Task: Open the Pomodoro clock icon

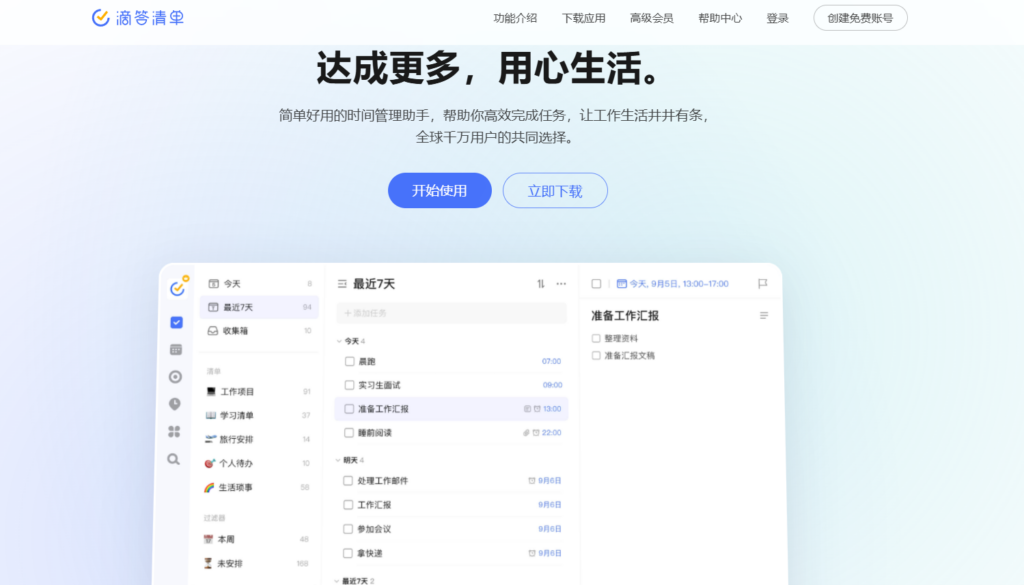Action: (174, 404)
